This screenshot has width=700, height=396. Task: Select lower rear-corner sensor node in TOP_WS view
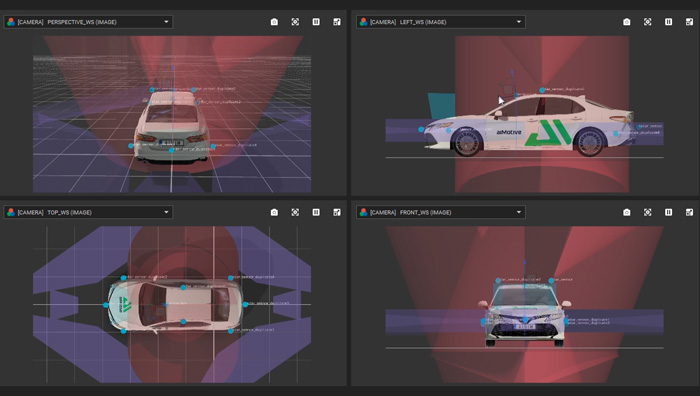coord(231,331)
